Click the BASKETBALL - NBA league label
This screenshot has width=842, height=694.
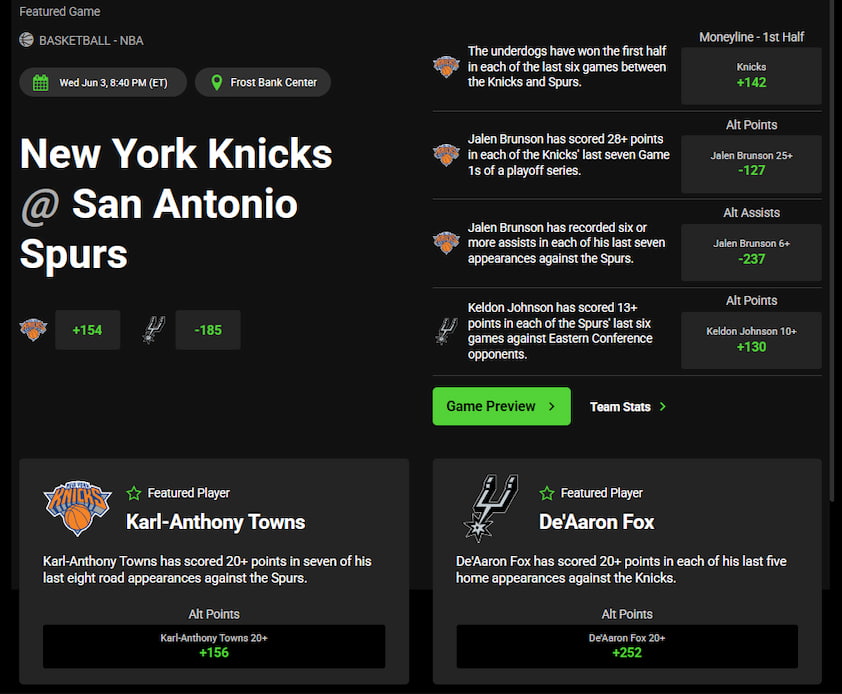coord(91,40)
